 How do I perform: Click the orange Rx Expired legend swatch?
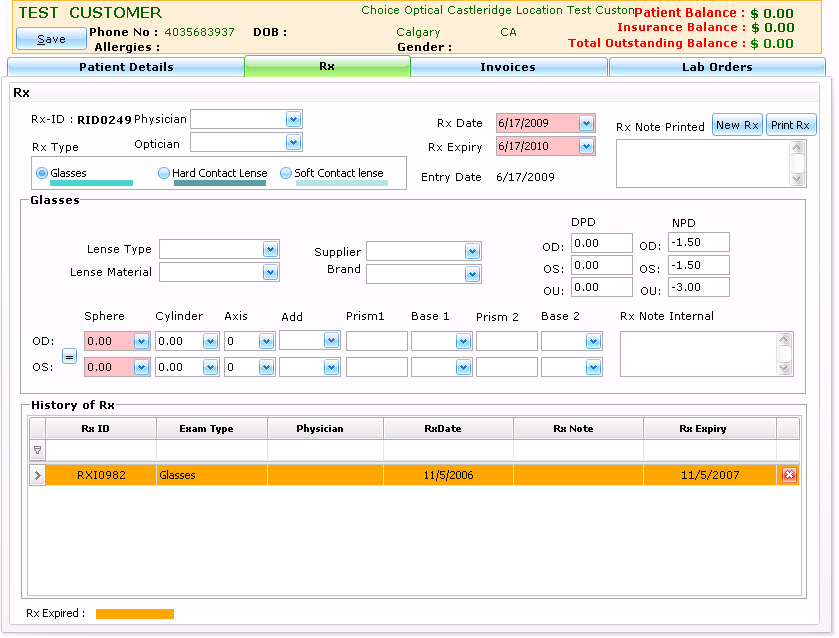[135, 614]
